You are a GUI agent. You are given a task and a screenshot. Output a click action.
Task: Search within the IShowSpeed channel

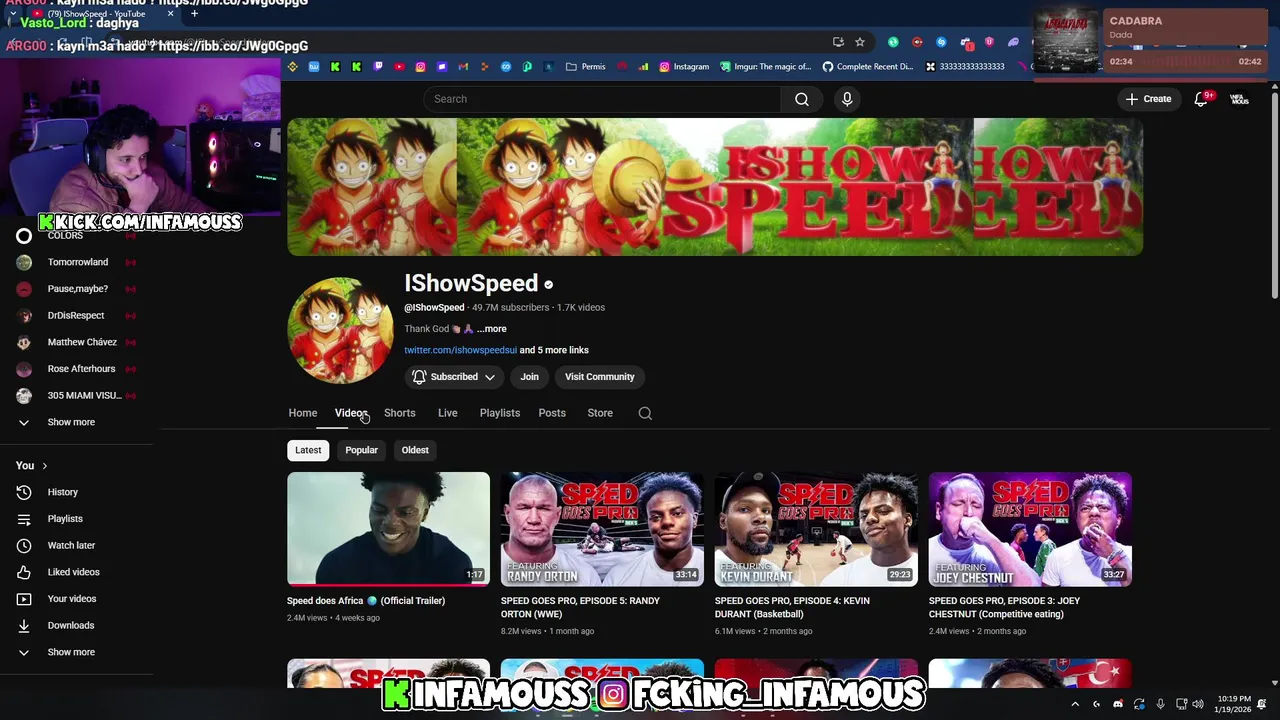coord(645,413)
